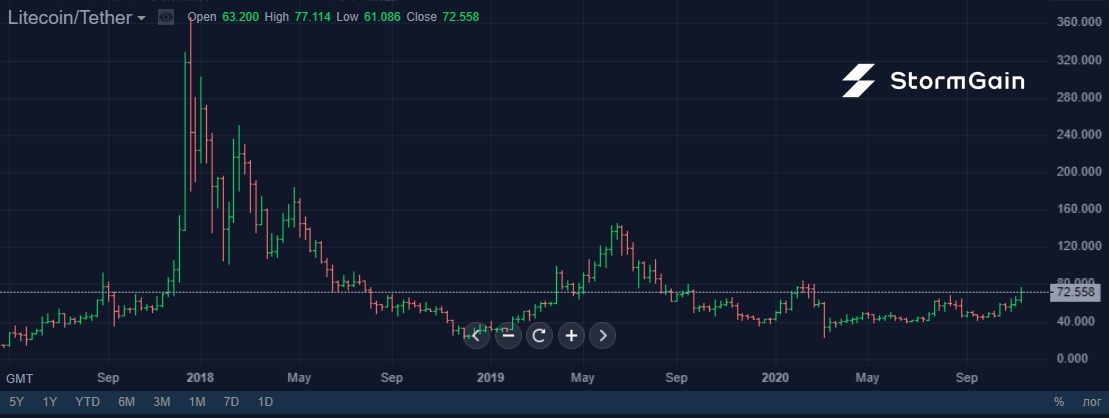Switch to the YTD range
Image resolution: width=1109 pixels, height=418 pixels.
pos(88,402)
